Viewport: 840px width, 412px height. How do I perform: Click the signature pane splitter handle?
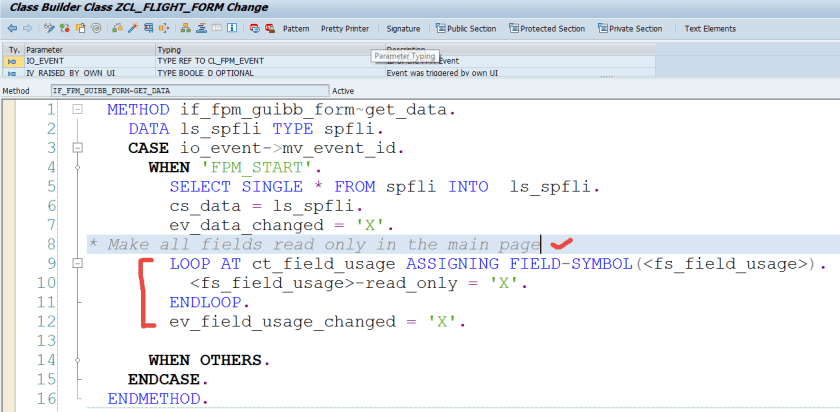pyautogui.click(x=605, y=77)
